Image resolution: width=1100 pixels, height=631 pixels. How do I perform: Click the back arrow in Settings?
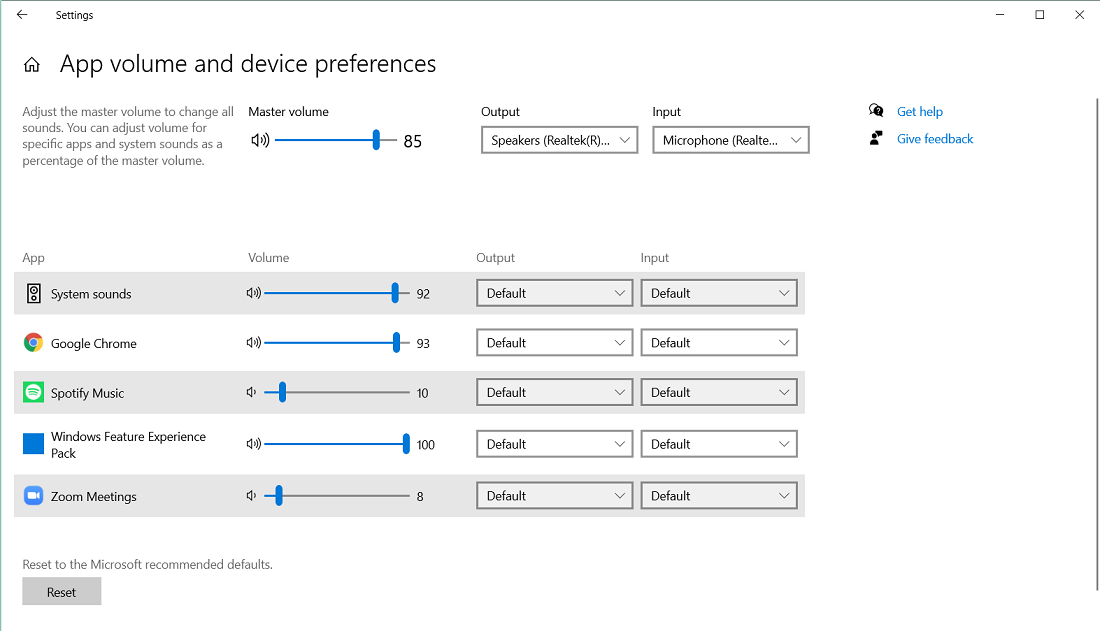click(x=22, y=15)
